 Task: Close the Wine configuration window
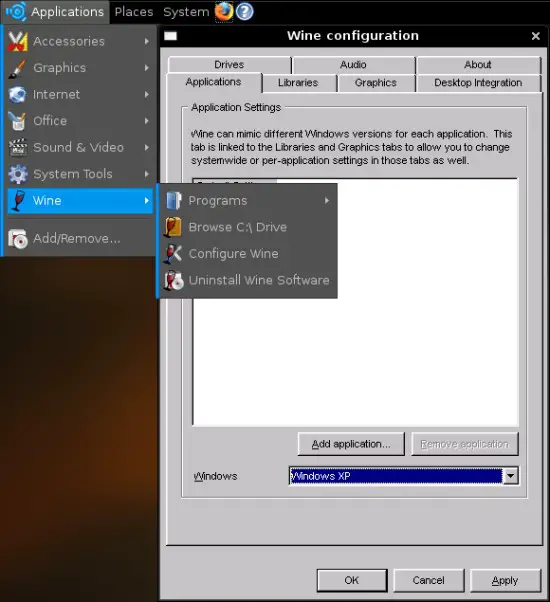(536, 36)
